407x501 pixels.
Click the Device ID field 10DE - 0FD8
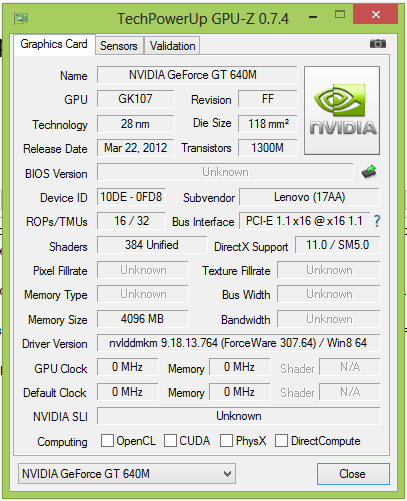pos(131,197)
